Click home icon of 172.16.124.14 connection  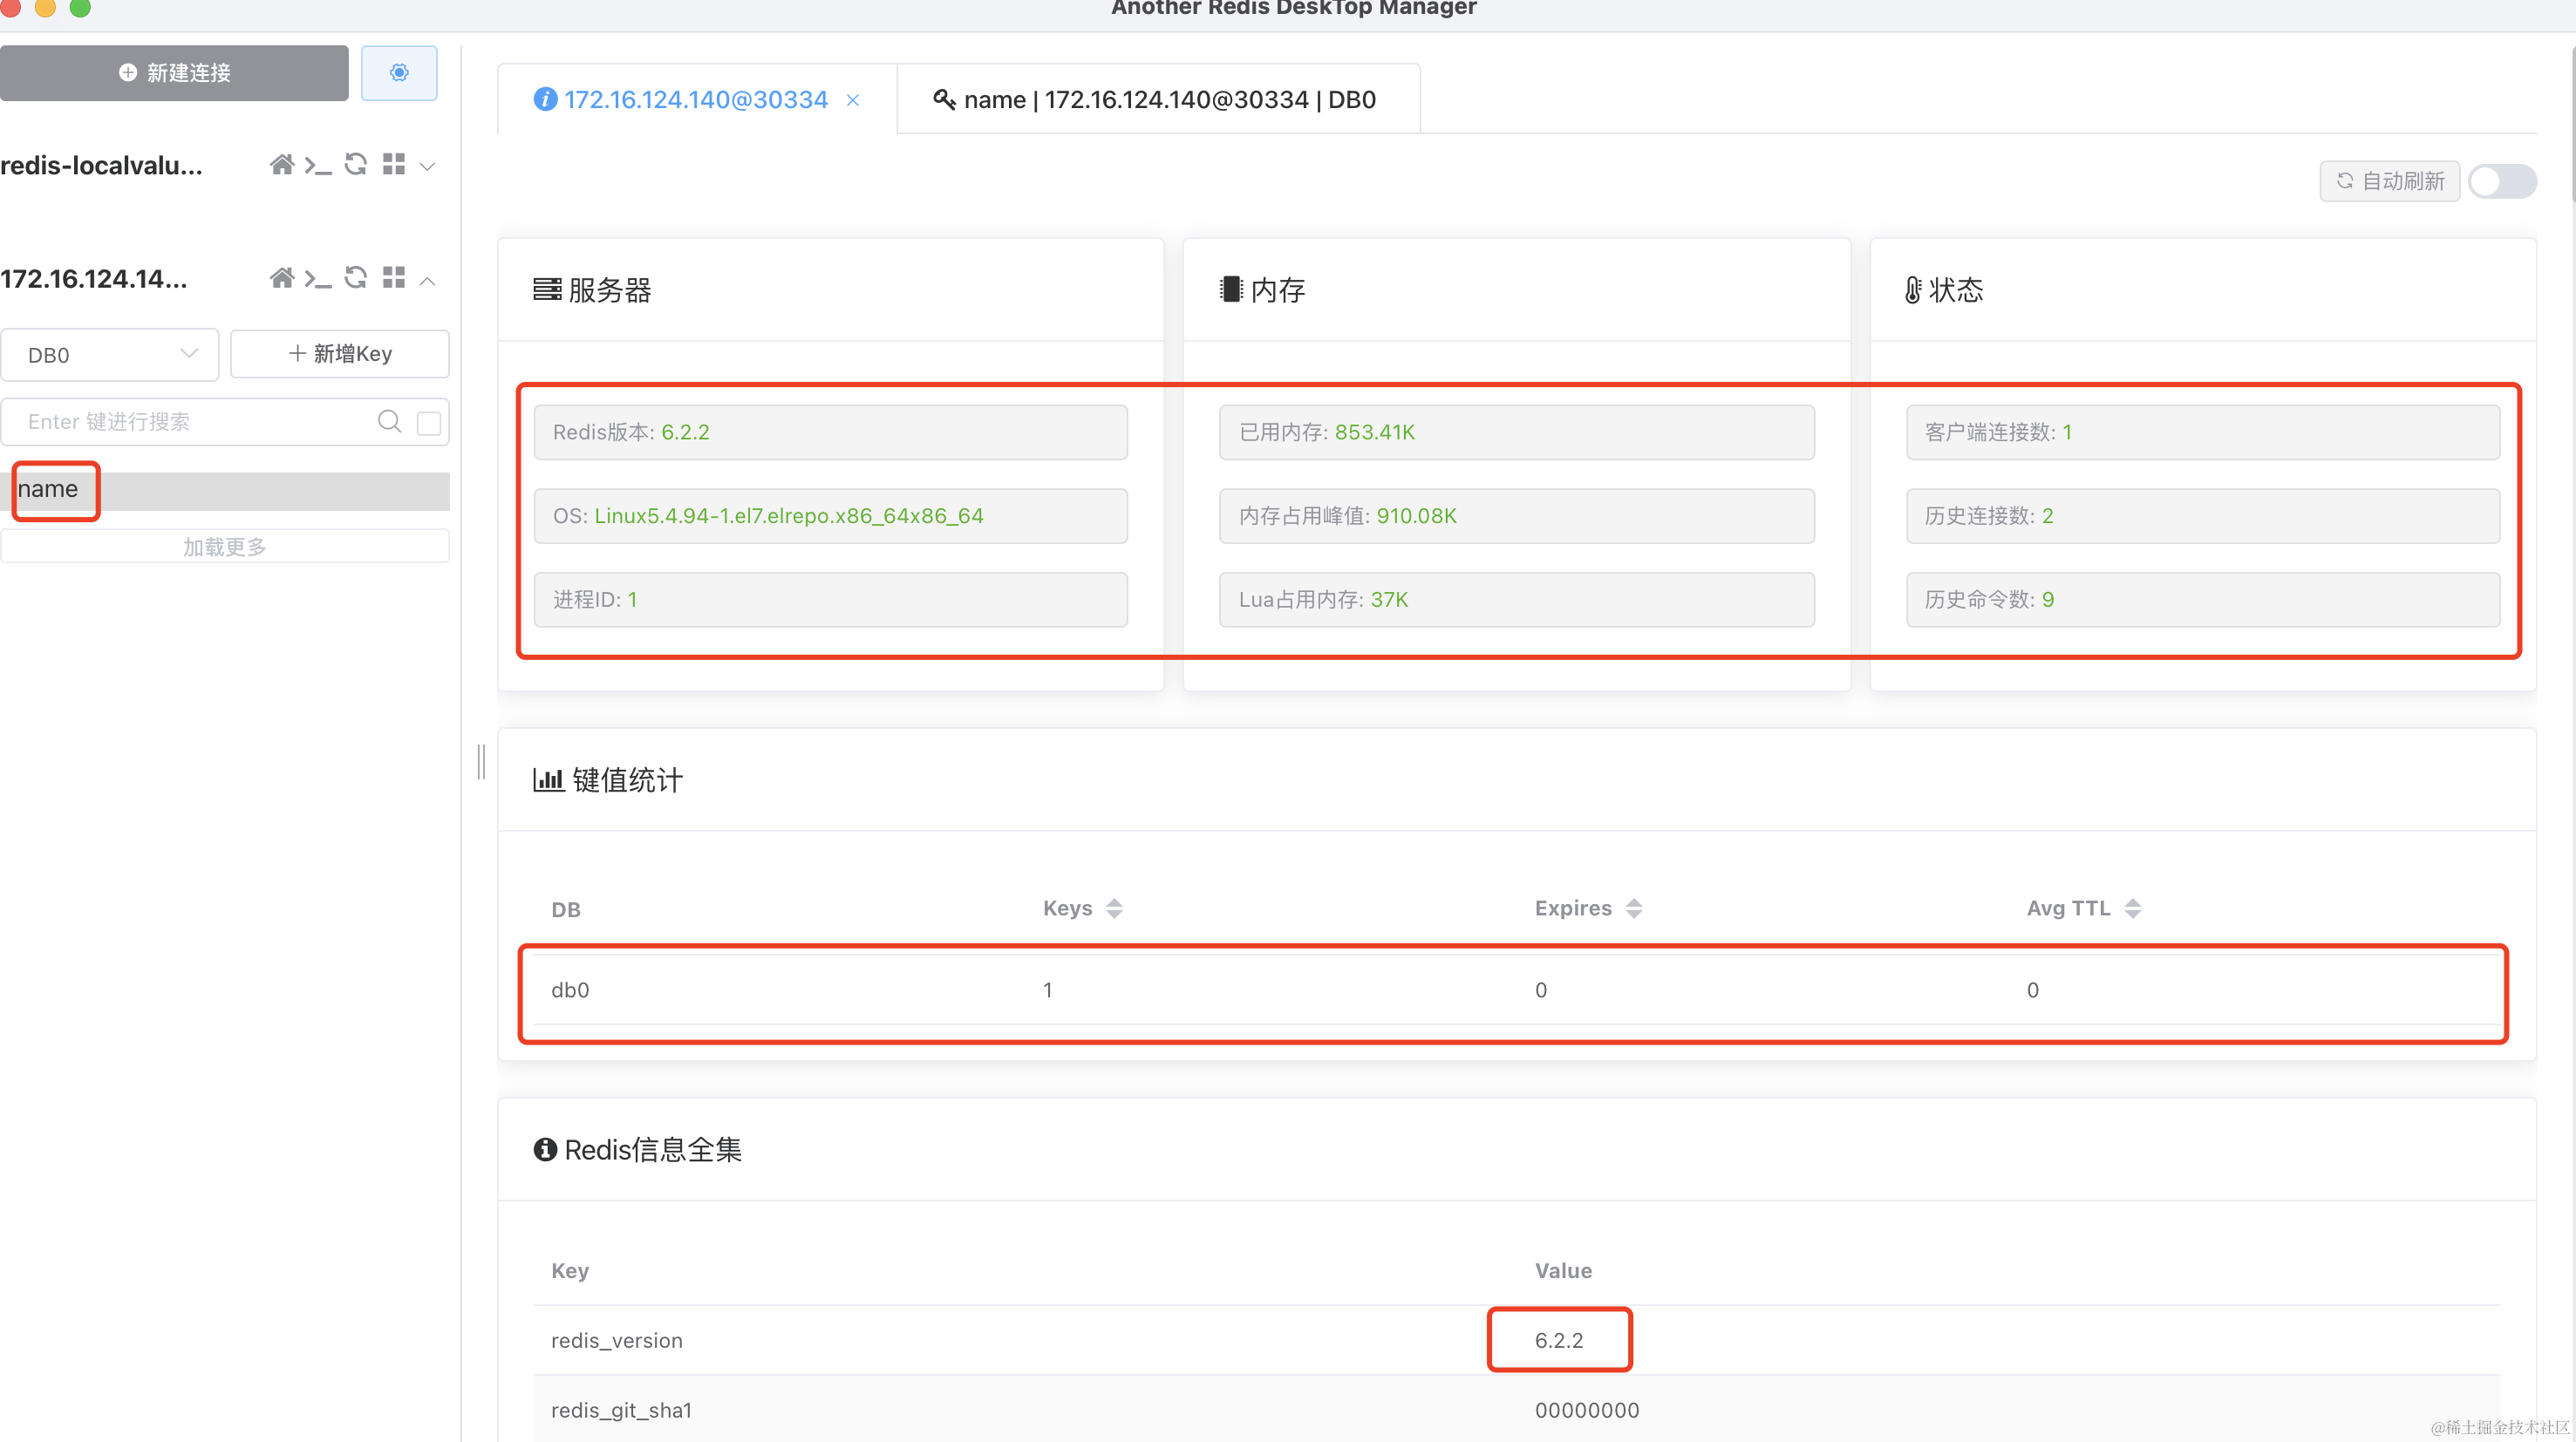click(x=282, y=278)
